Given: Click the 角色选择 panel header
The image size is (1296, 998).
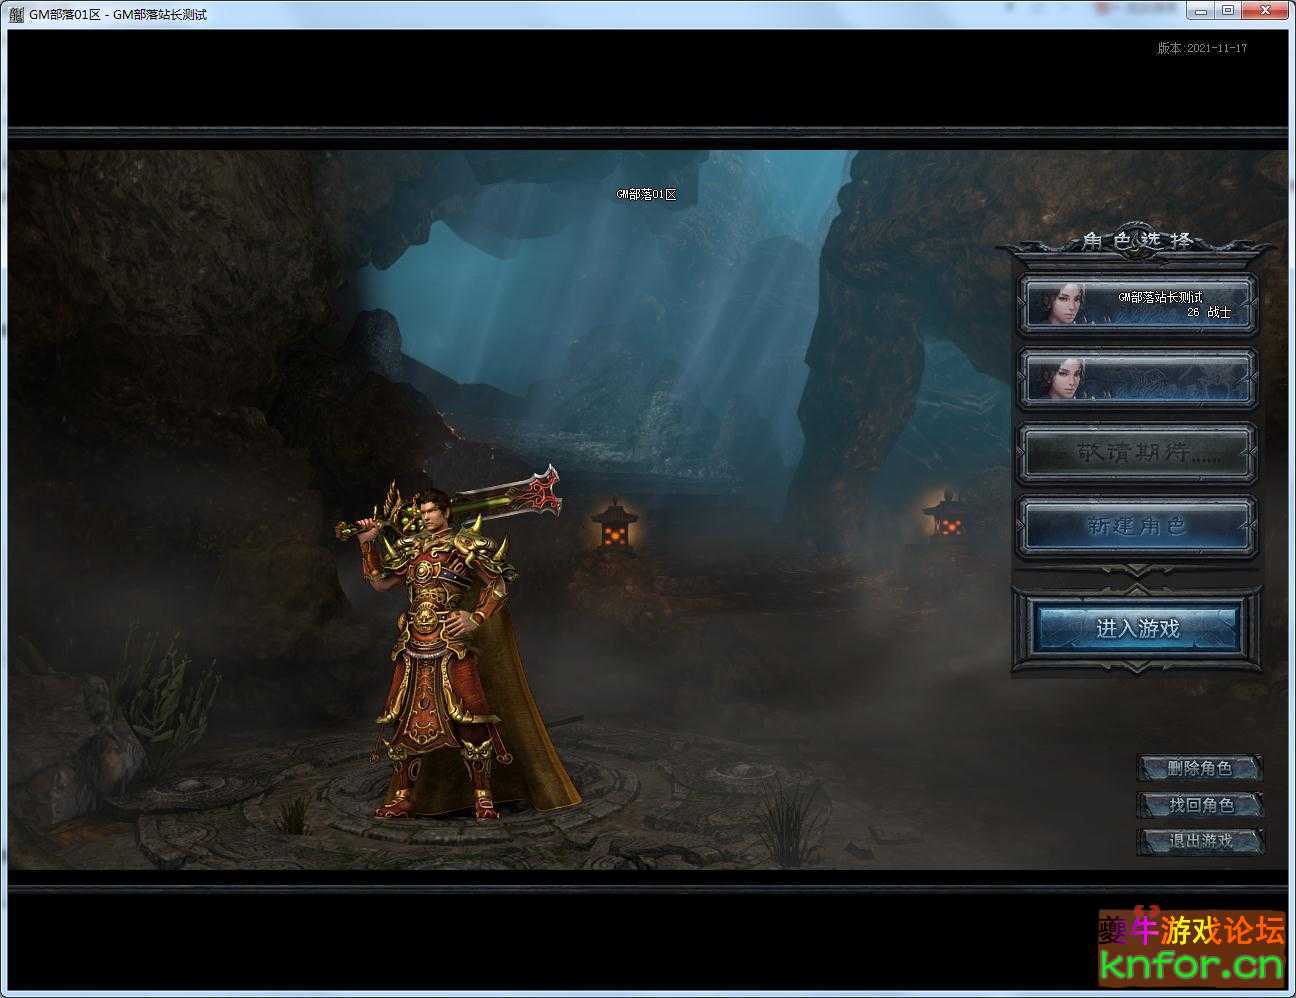Looking at the screenshot, I should [x=1137, y=241].
